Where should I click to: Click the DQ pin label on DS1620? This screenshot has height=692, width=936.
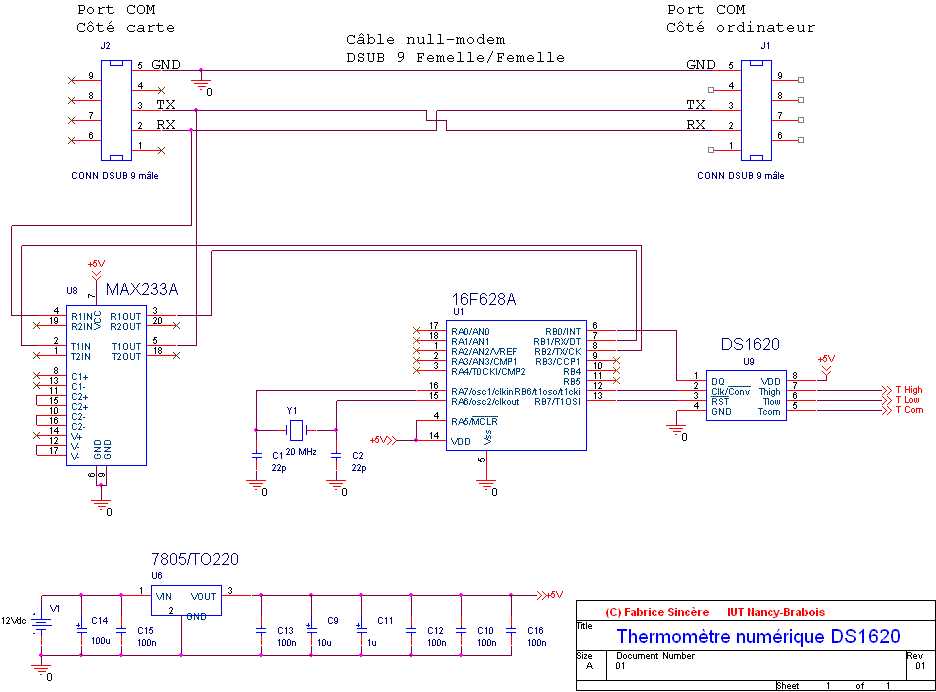click(718, 382)
